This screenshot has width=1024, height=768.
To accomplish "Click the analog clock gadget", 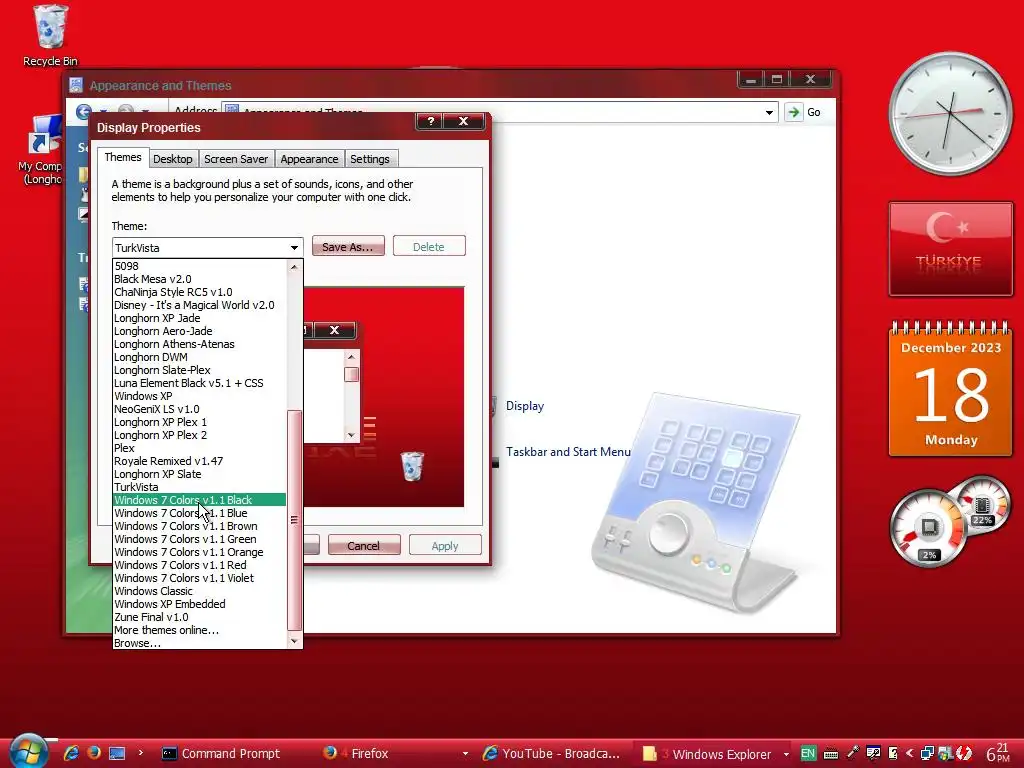I will (x=950, y=114).
